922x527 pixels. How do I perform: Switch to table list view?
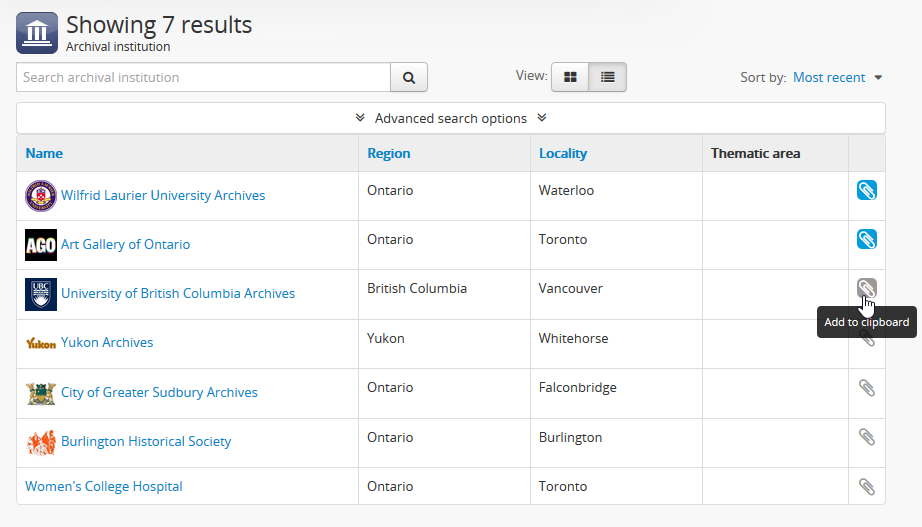[607, 77]
